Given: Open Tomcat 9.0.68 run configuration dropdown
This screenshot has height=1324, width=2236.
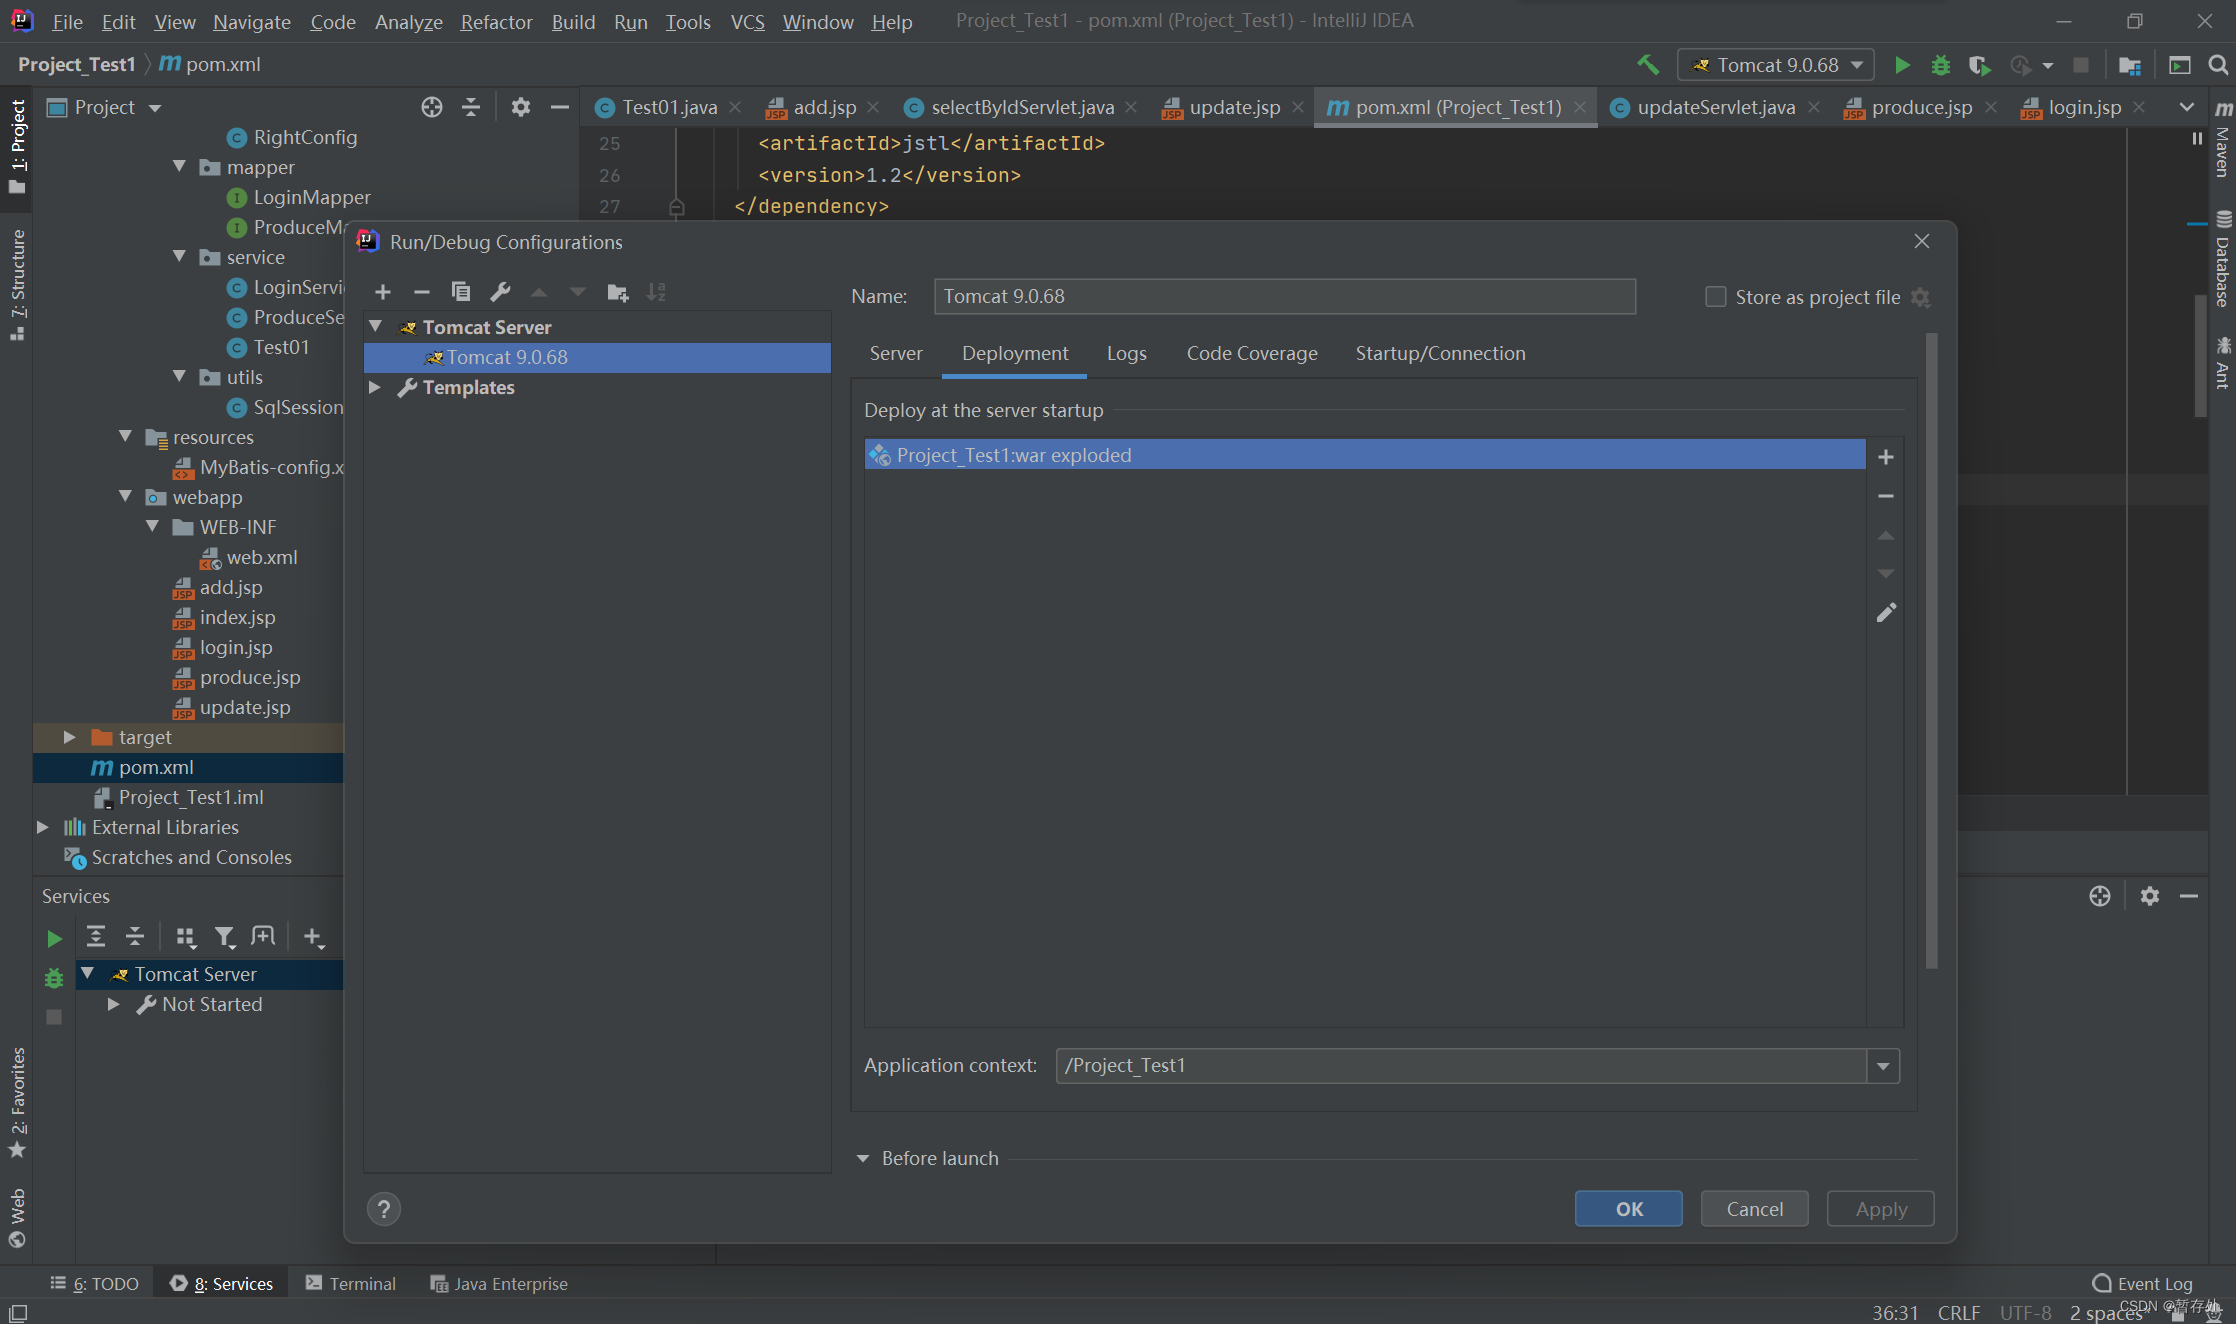Looking at the screenshot, I should point(1775,65).
